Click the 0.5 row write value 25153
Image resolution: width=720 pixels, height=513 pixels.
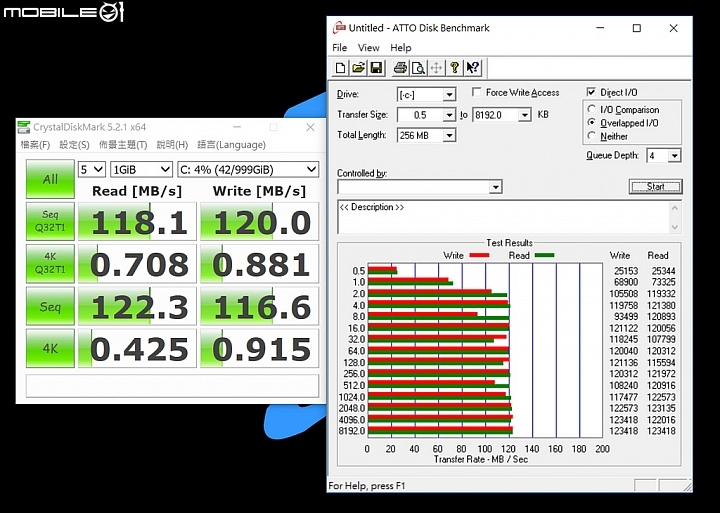click(x=626, y=271)
